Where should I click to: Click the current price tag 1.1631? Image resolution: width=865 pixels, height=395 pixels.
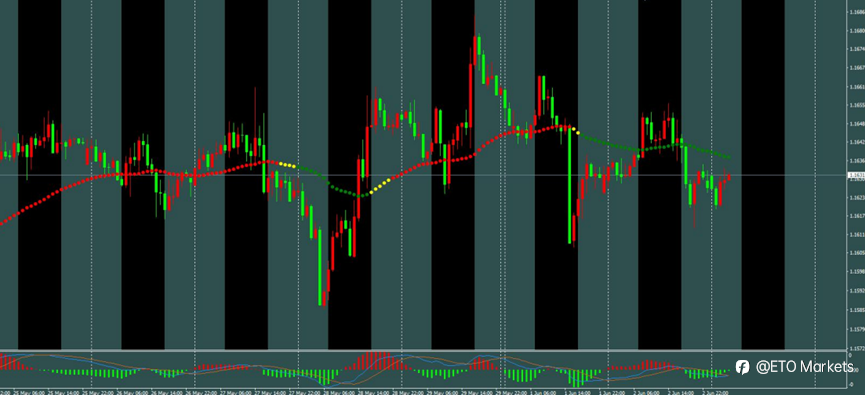click(x=856, y=175)
